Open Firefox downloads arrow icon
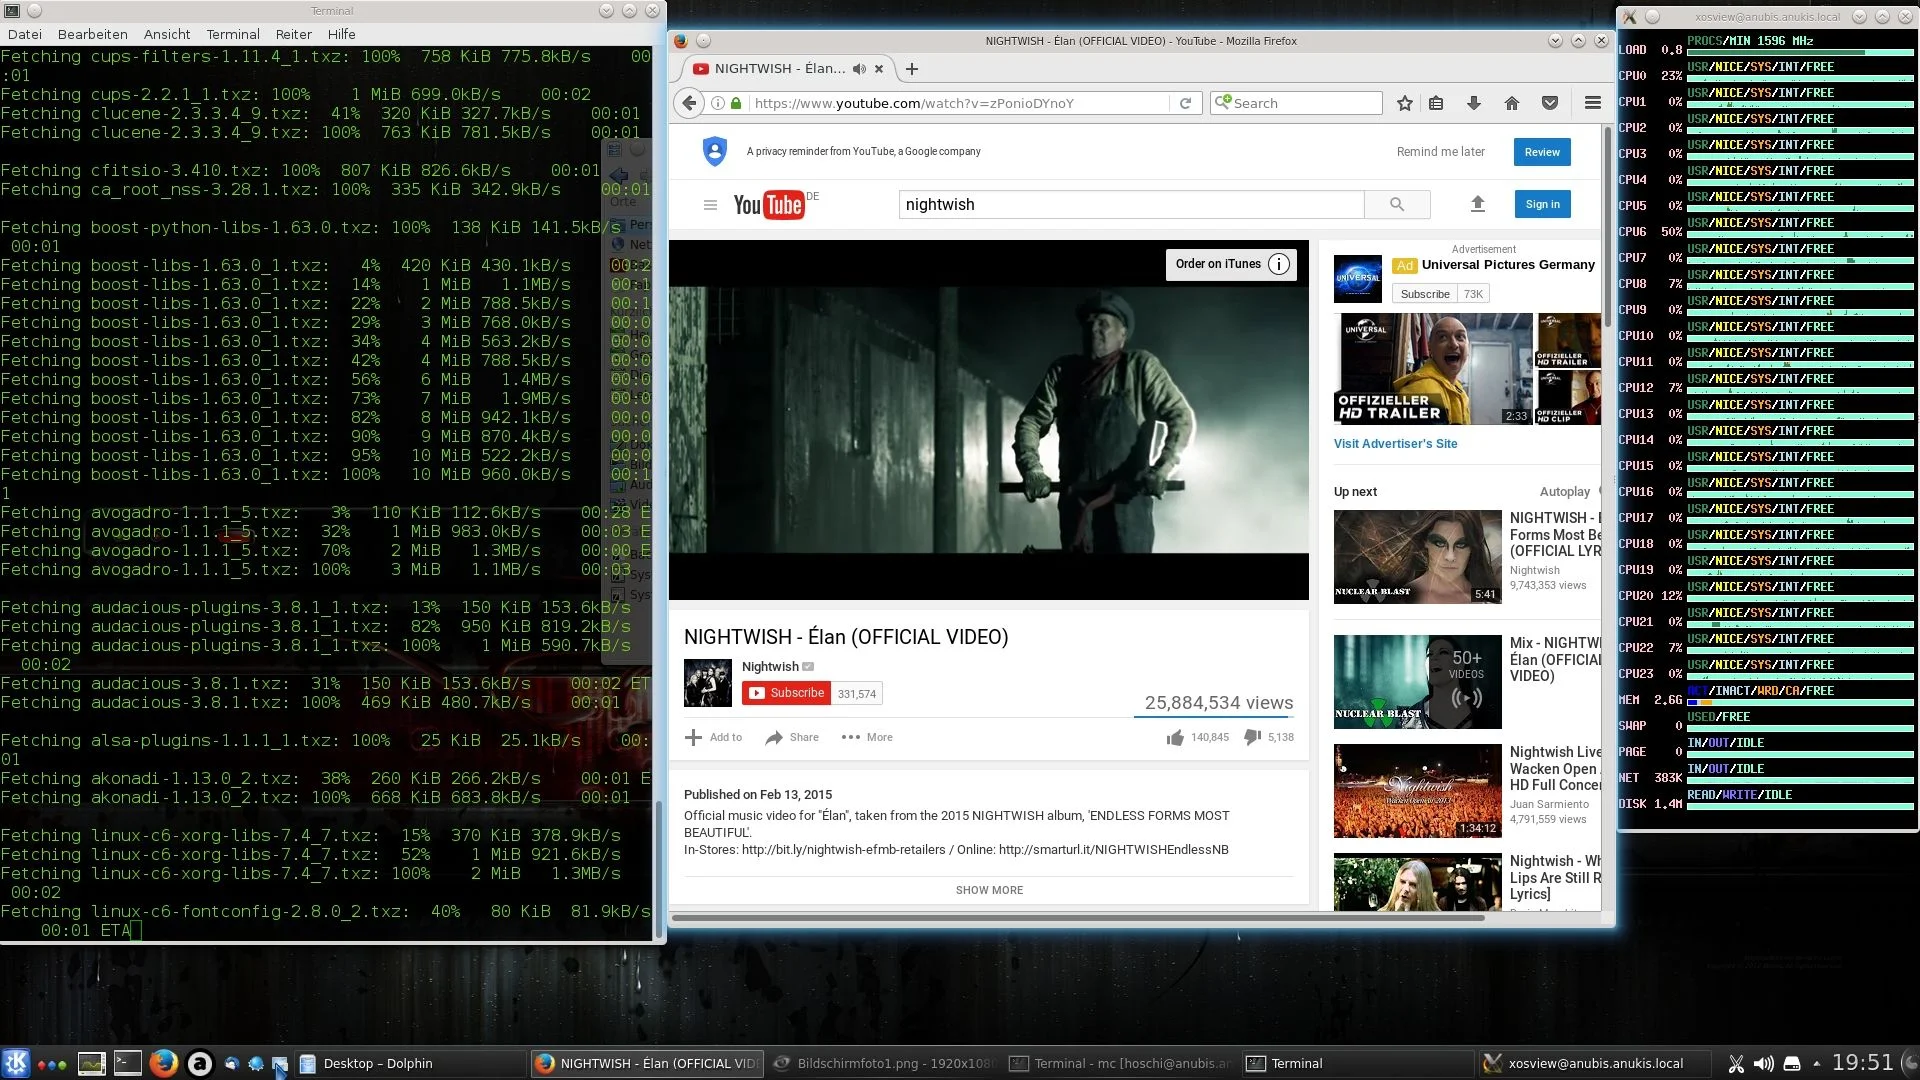 tap(1474, 103)
